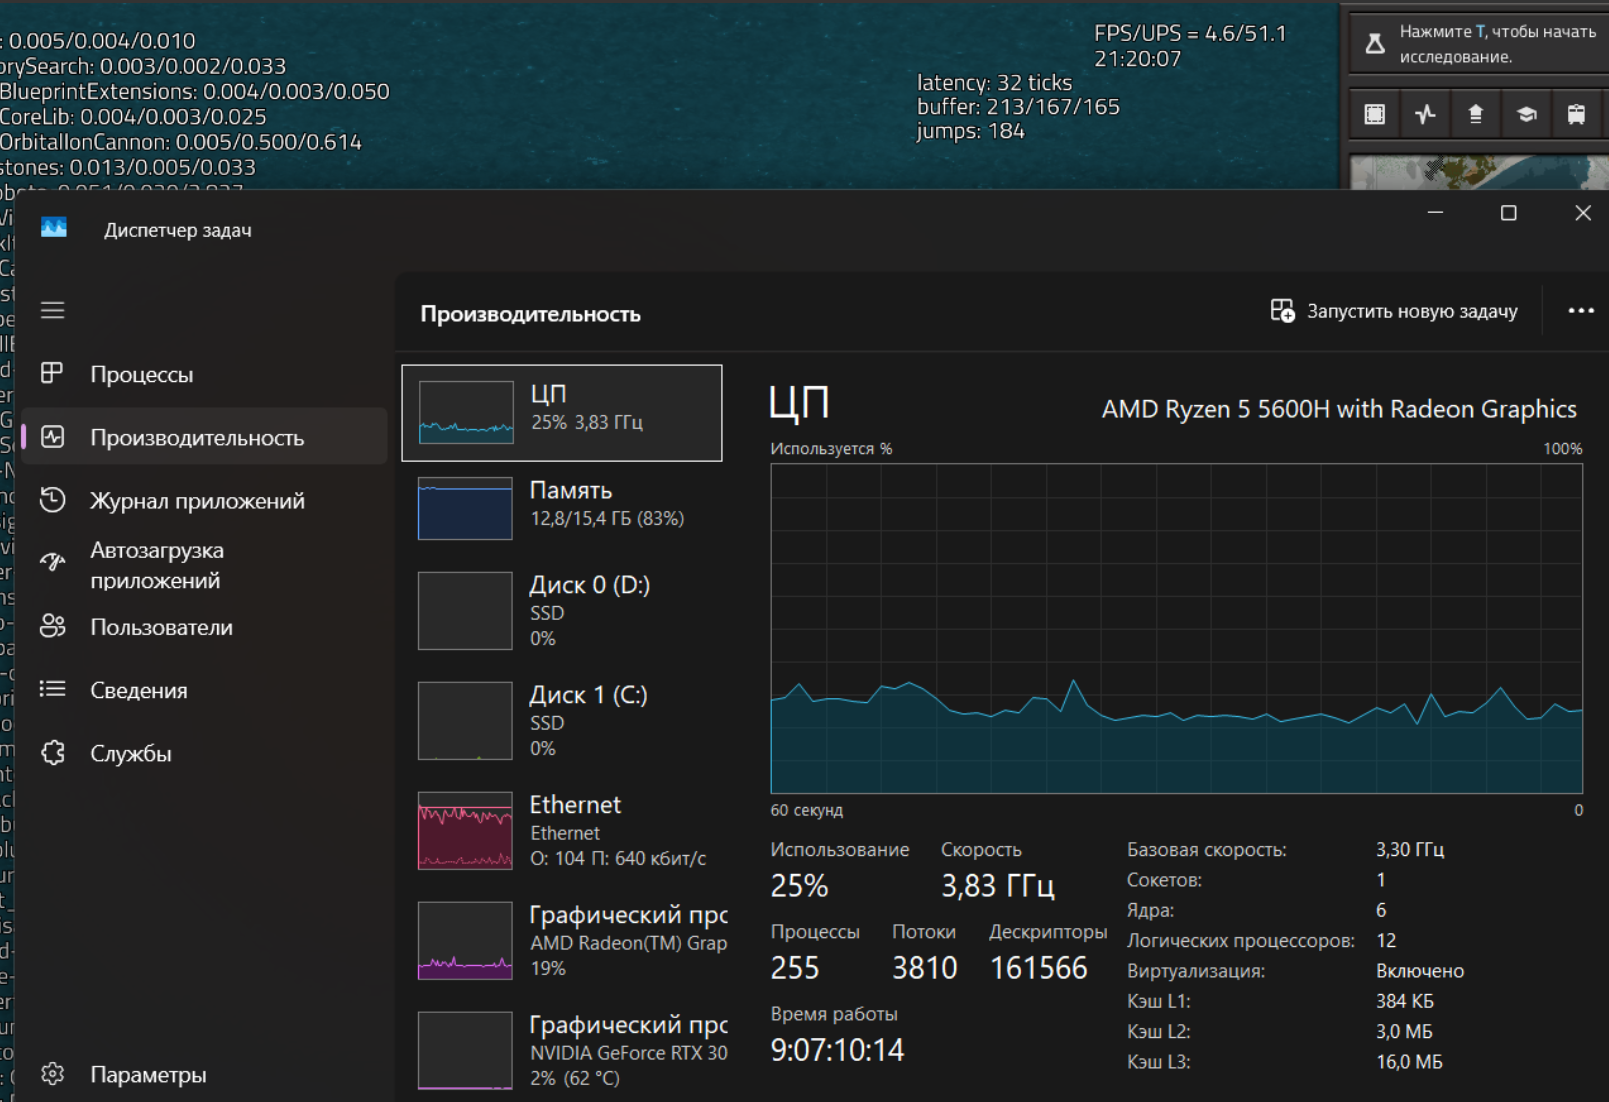Click the Производительность sidebar icon
The height and width of the screenshot is (1102, 1609).
(52, 437)
